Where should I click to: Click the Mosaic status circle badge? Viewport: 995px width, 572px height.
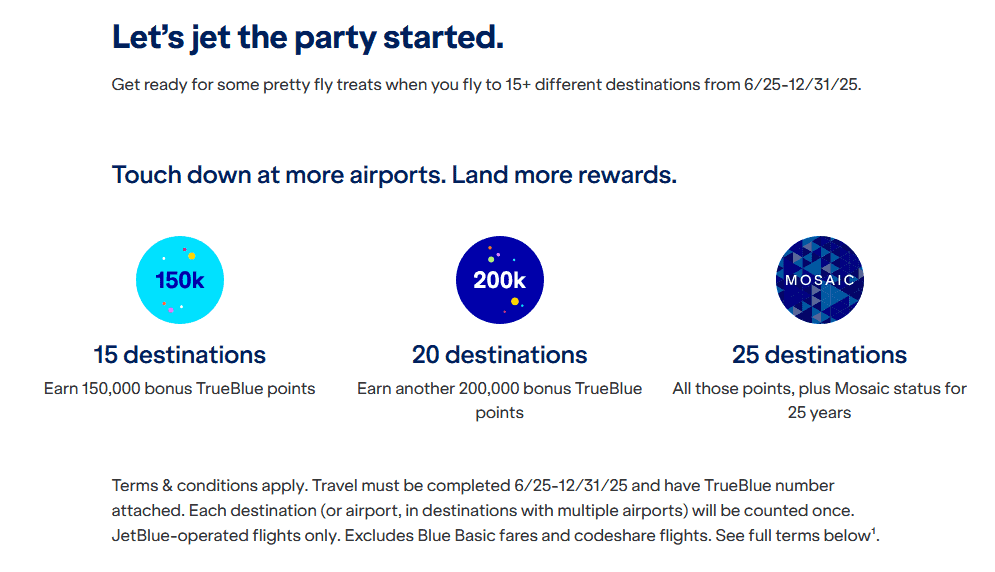click(x=819, y=281)
